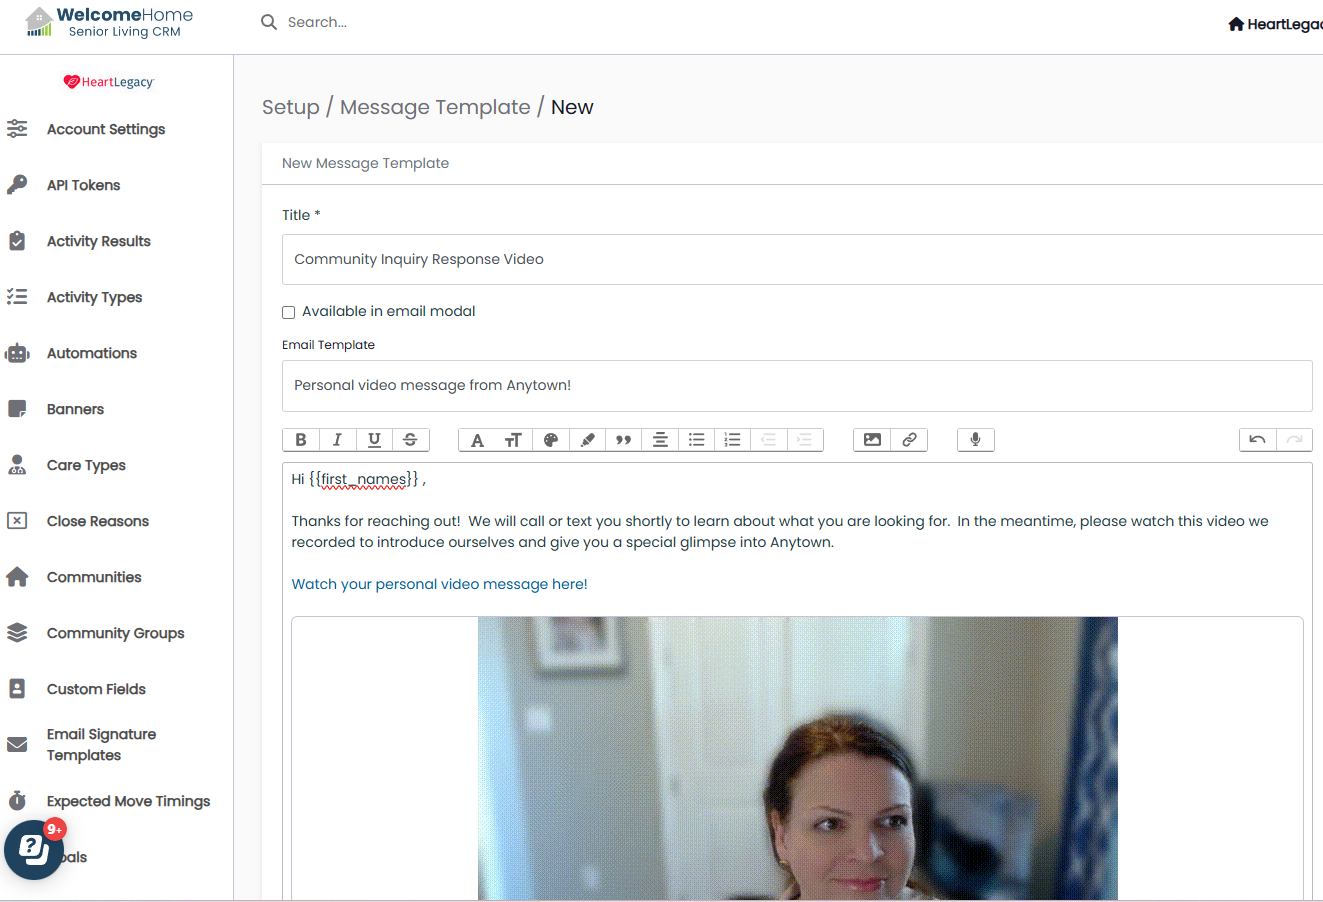Screen dimensions: 1323x902
Task: Open the font family dropdown
Action: (477, 440)
